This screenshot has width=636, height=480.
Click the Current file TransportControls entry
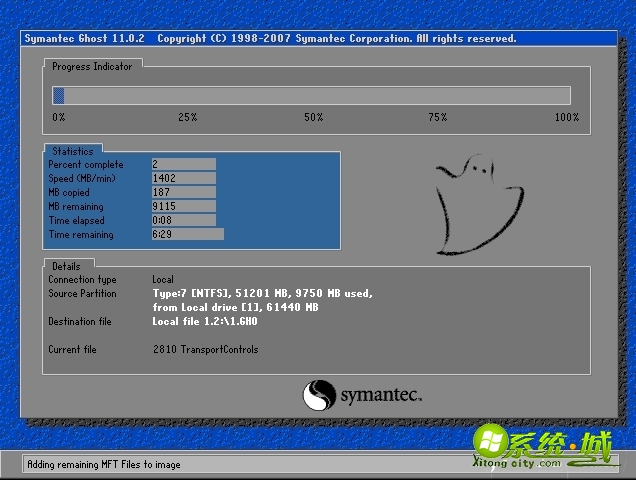coord(205,349)
